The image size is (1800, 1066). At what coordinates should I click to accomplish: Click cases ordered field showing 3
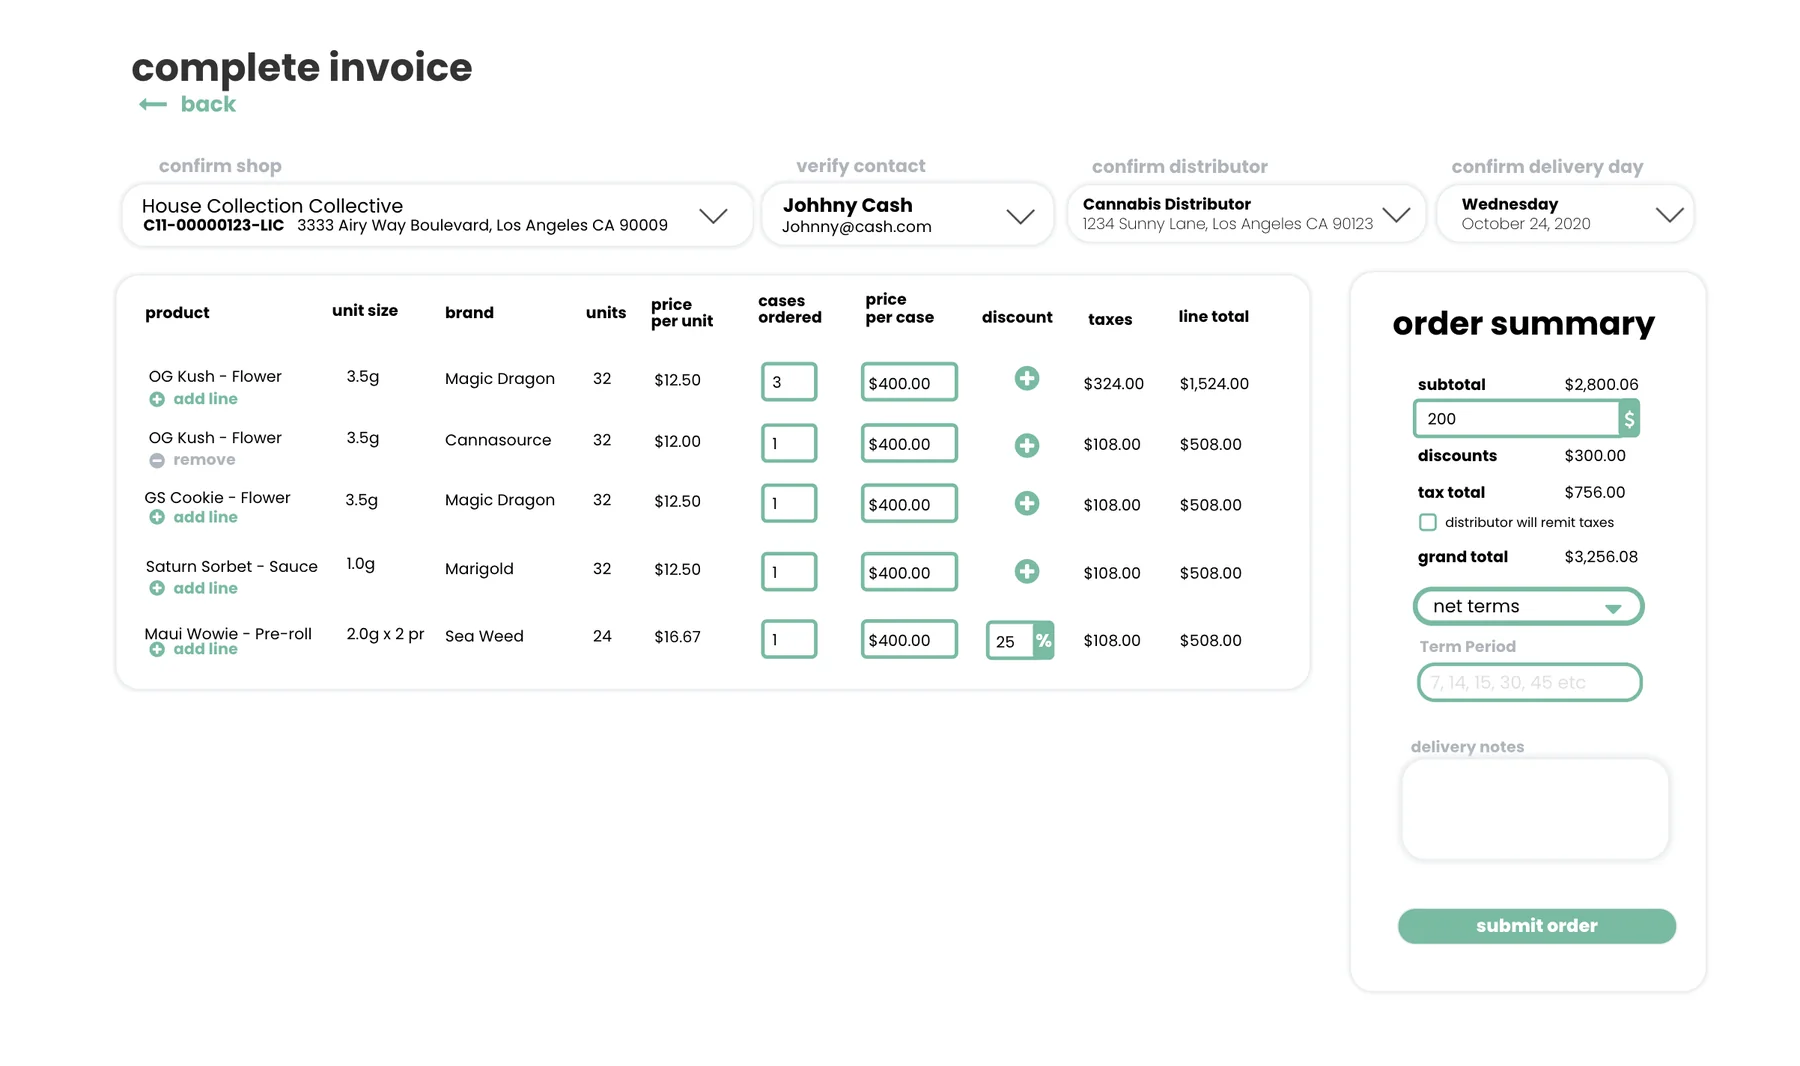789,382
